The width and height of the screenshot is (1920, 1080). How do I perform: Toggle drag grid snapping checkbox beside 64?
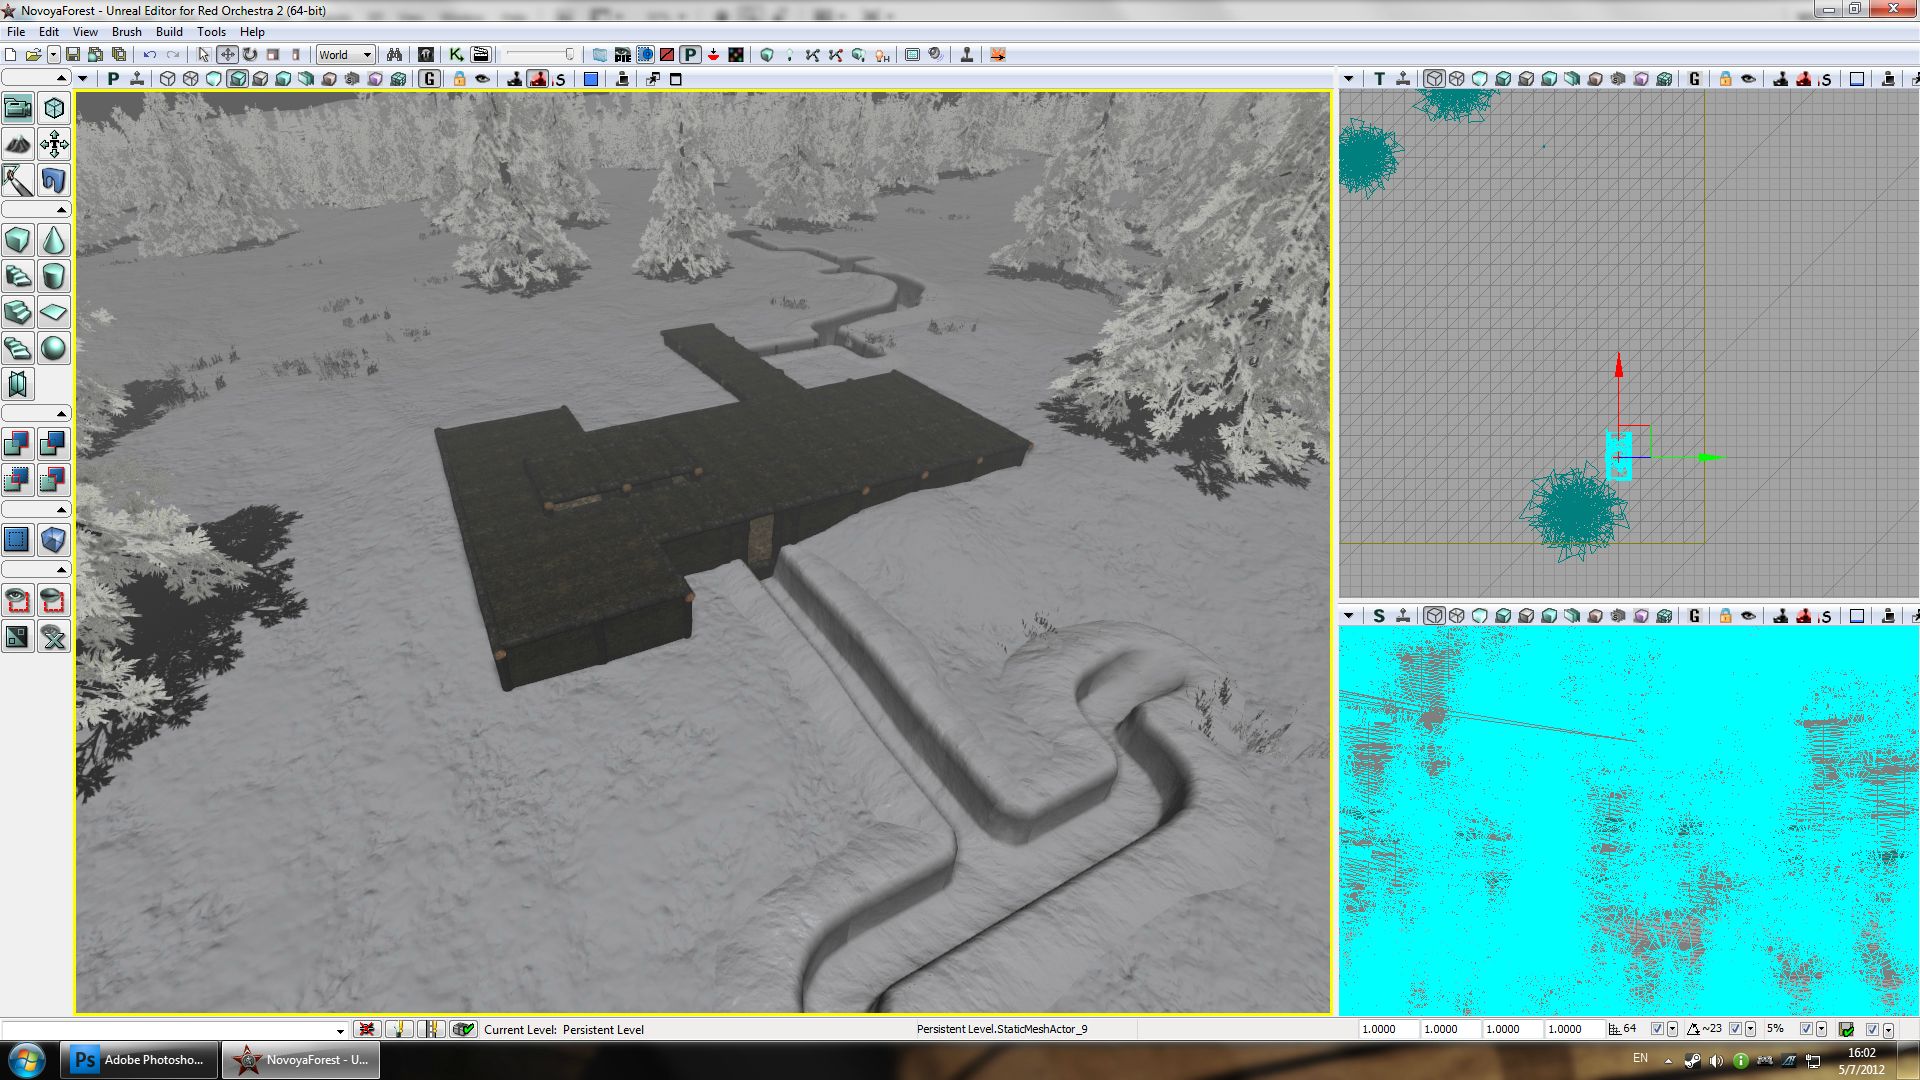tap(1657, 1029)
